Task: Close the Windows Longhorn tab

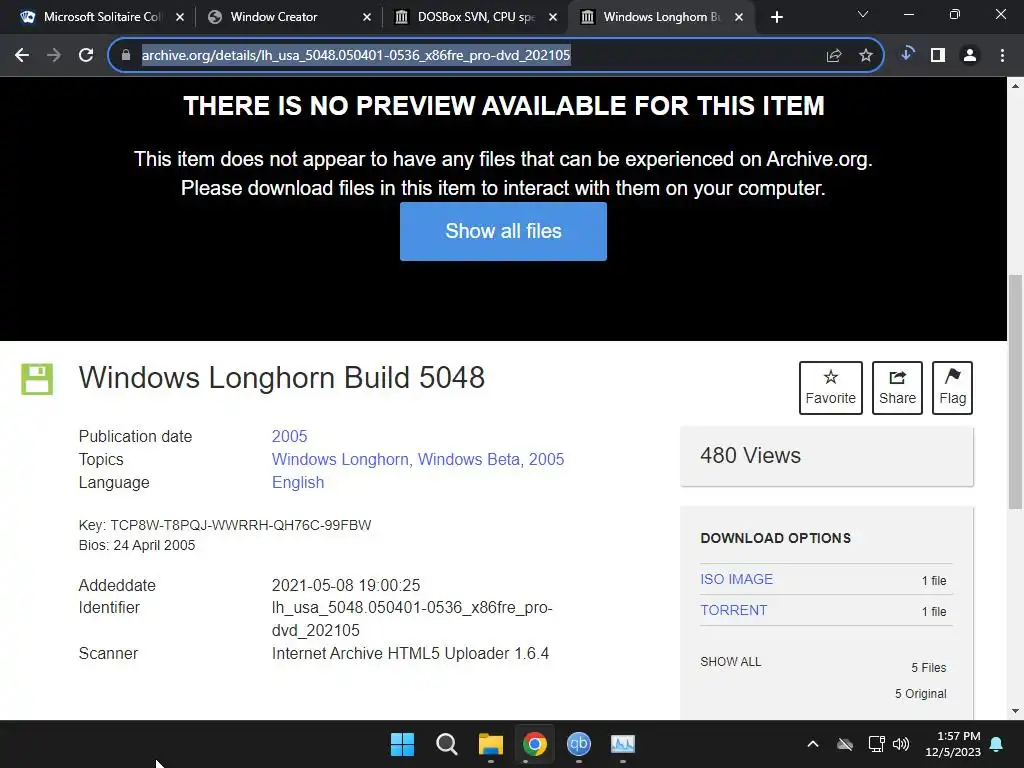Action: (x=739, y=18)
